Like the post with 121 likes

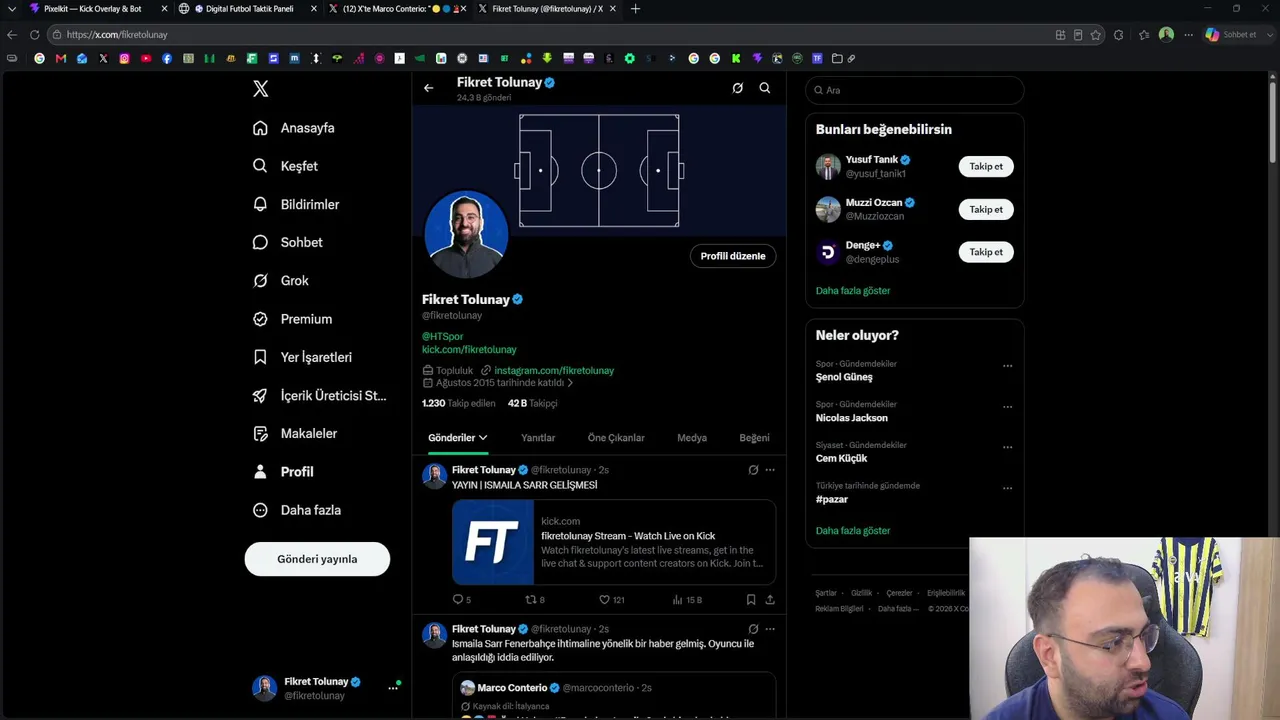point(611,600)
